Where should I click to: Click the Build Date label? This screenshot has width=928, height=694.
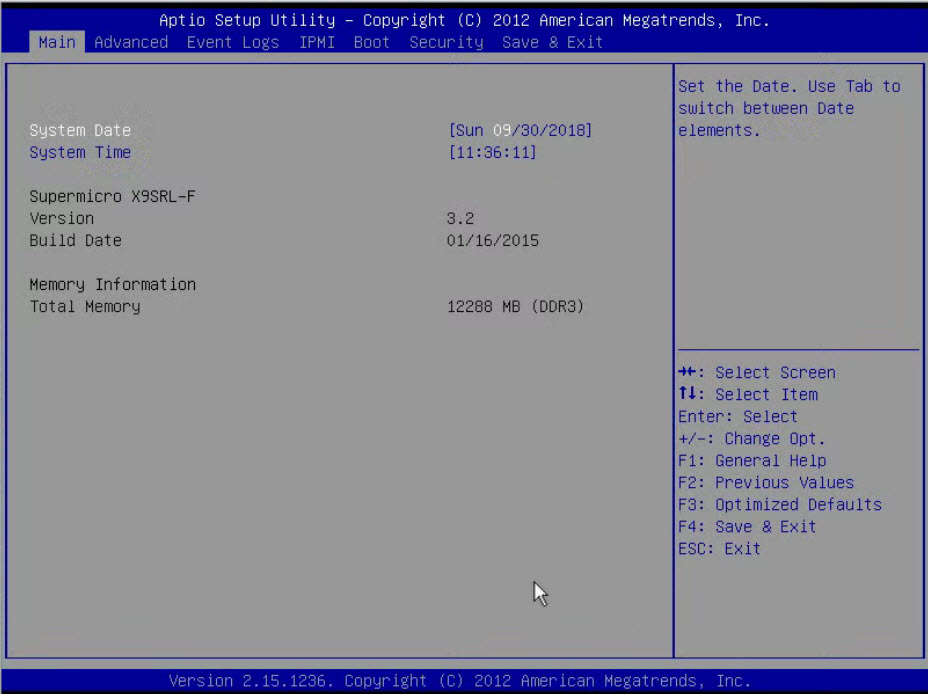click(x=75, y=240)
